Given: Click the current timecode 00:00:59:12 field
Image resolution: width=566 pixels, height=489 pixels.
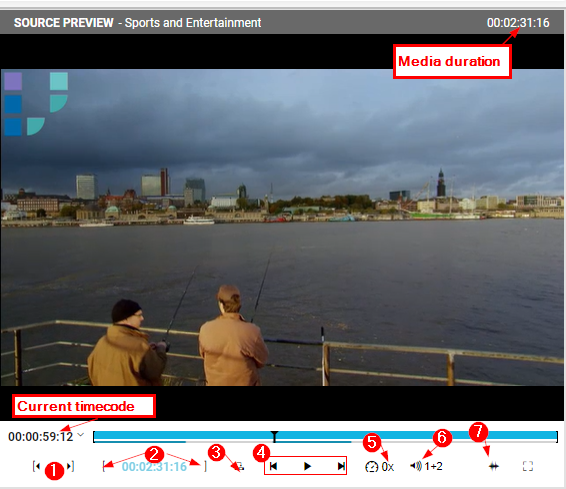Looking at the screenshot, I should pyautogui.click(x=41, y=437).
